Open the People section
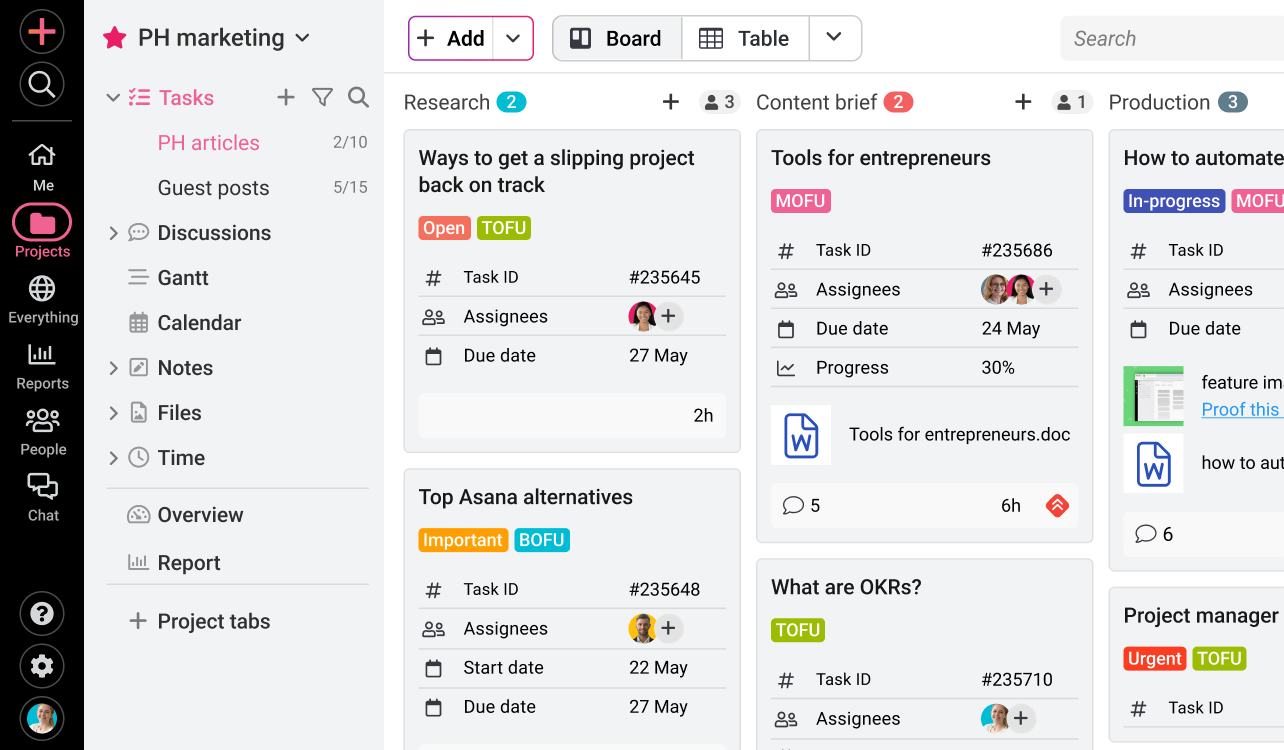This screenshot has height=750, width=1284. [x=41, y=421]
